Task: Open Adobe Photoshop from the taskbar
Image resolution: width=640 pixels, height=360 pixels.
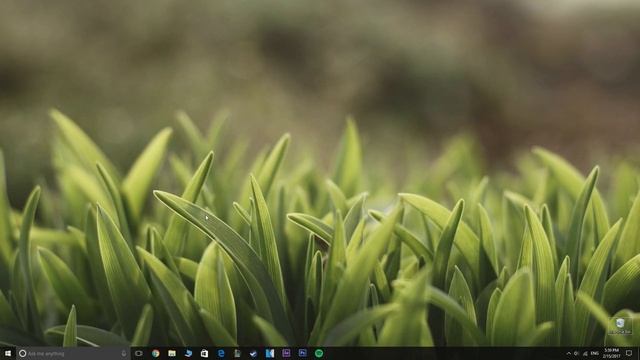Action: 302,353
